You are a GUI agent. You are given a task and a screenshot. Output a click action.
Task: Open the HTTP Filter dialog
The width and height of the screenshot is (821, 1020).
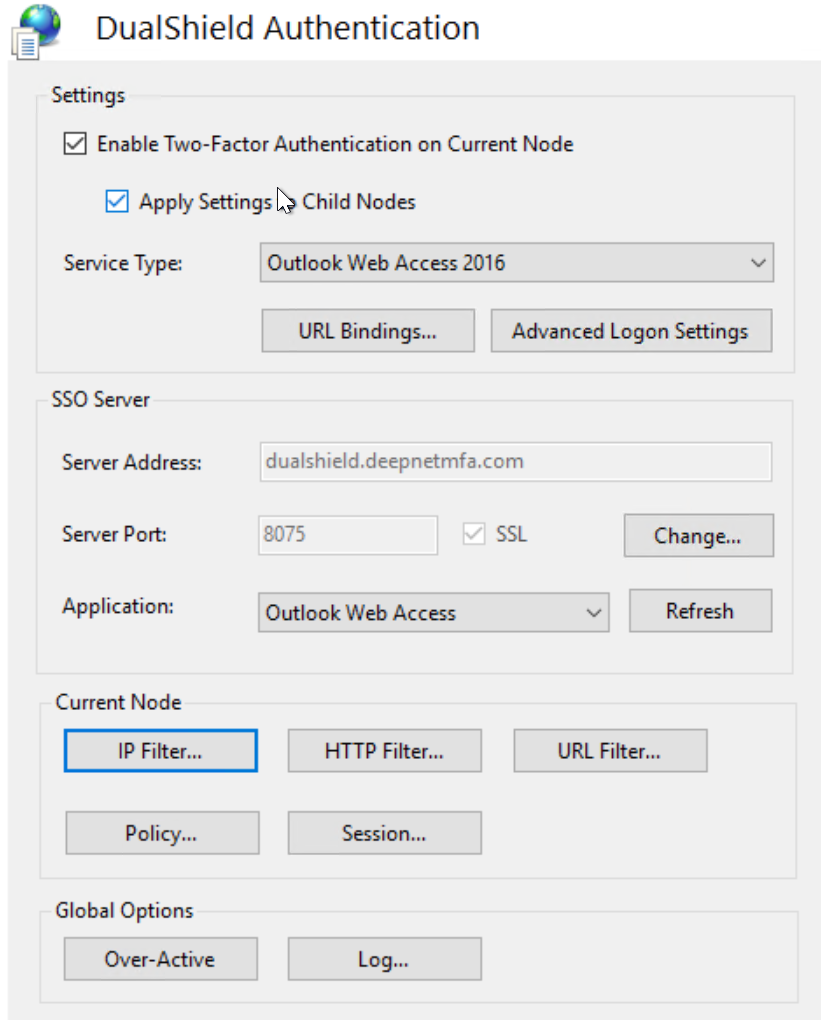[384, 751]
